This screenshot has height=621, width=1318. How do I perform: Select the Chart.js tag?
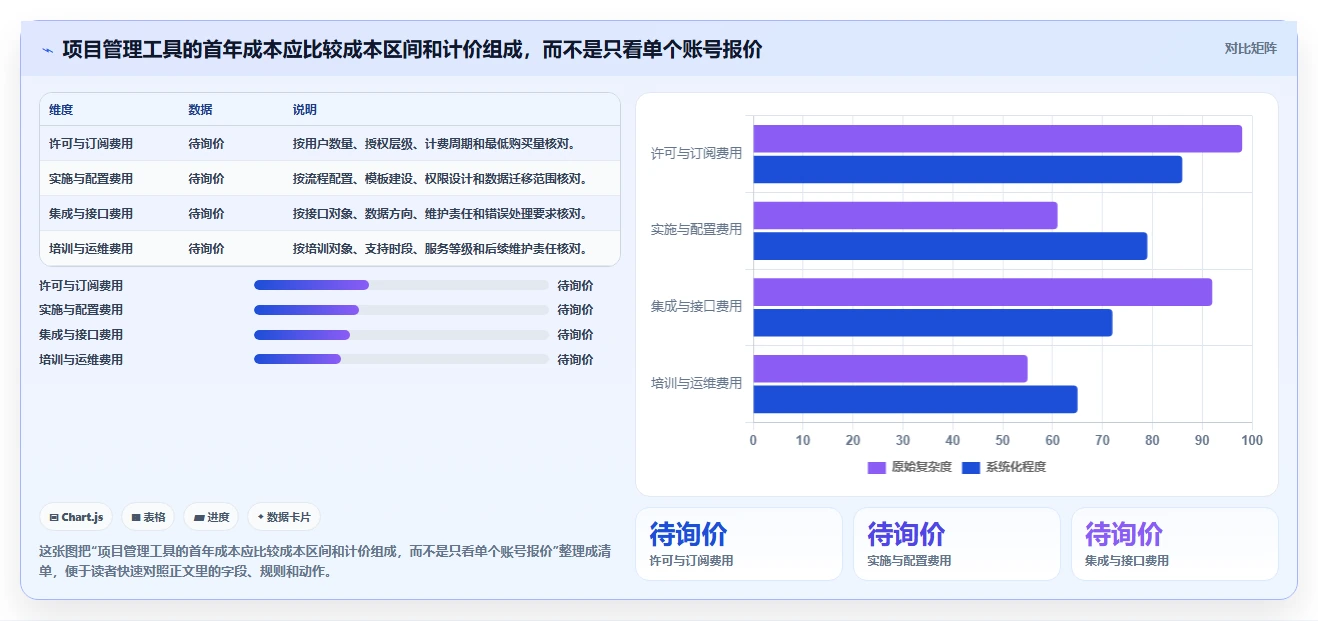77,517
